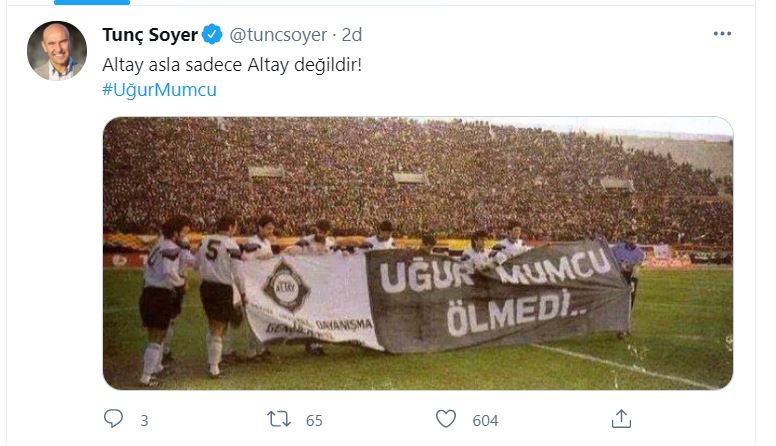Click the Uğur Mumcu Ölmedi banner text
Screen dimensions: 776x446
495,292
